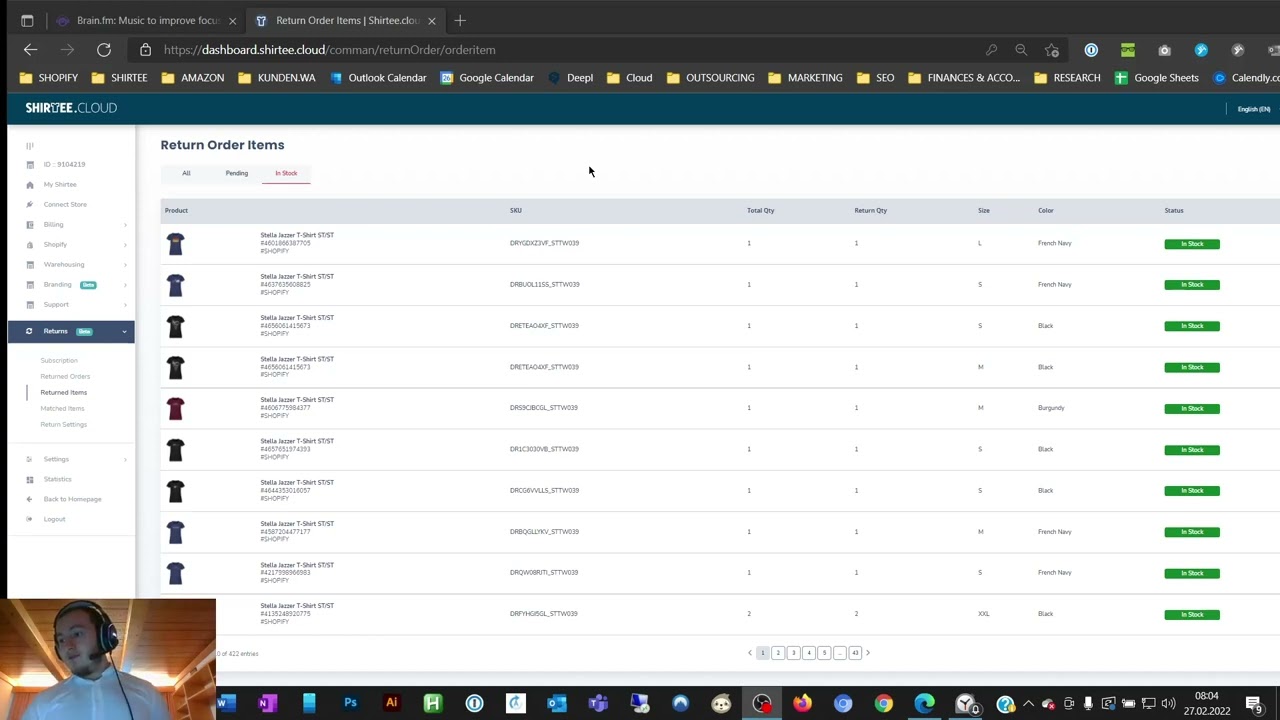Click SKU DRYGDXZ3VF_STTW039 cell

pos(544,243)
